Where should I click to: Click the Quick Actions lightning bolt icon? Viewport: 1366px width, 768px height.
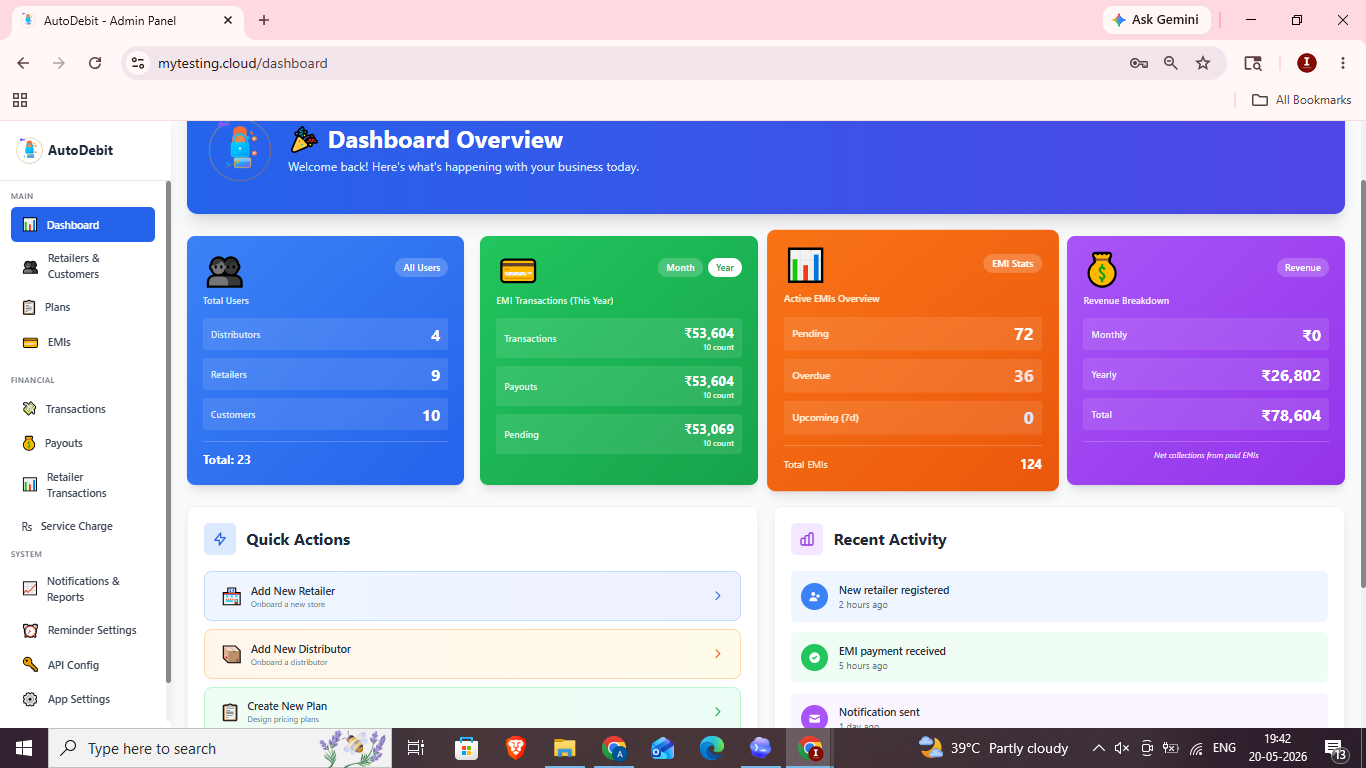(x=220, y=539)
